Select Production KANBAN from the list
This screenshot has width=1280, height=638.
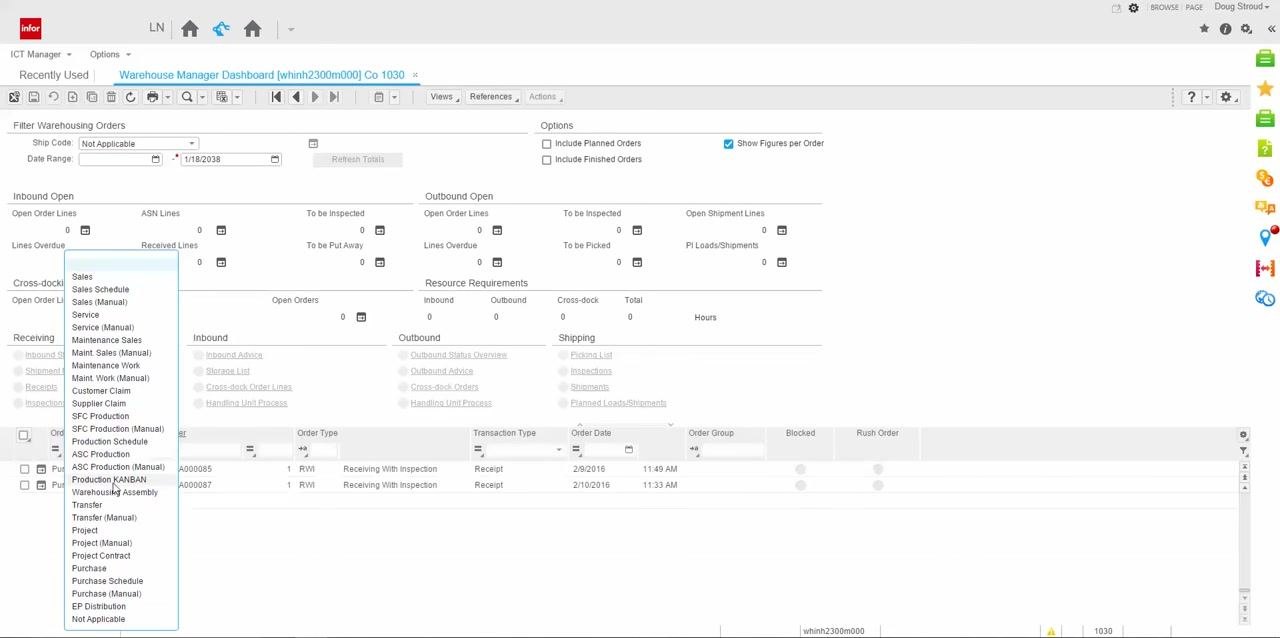click(109, 480)
